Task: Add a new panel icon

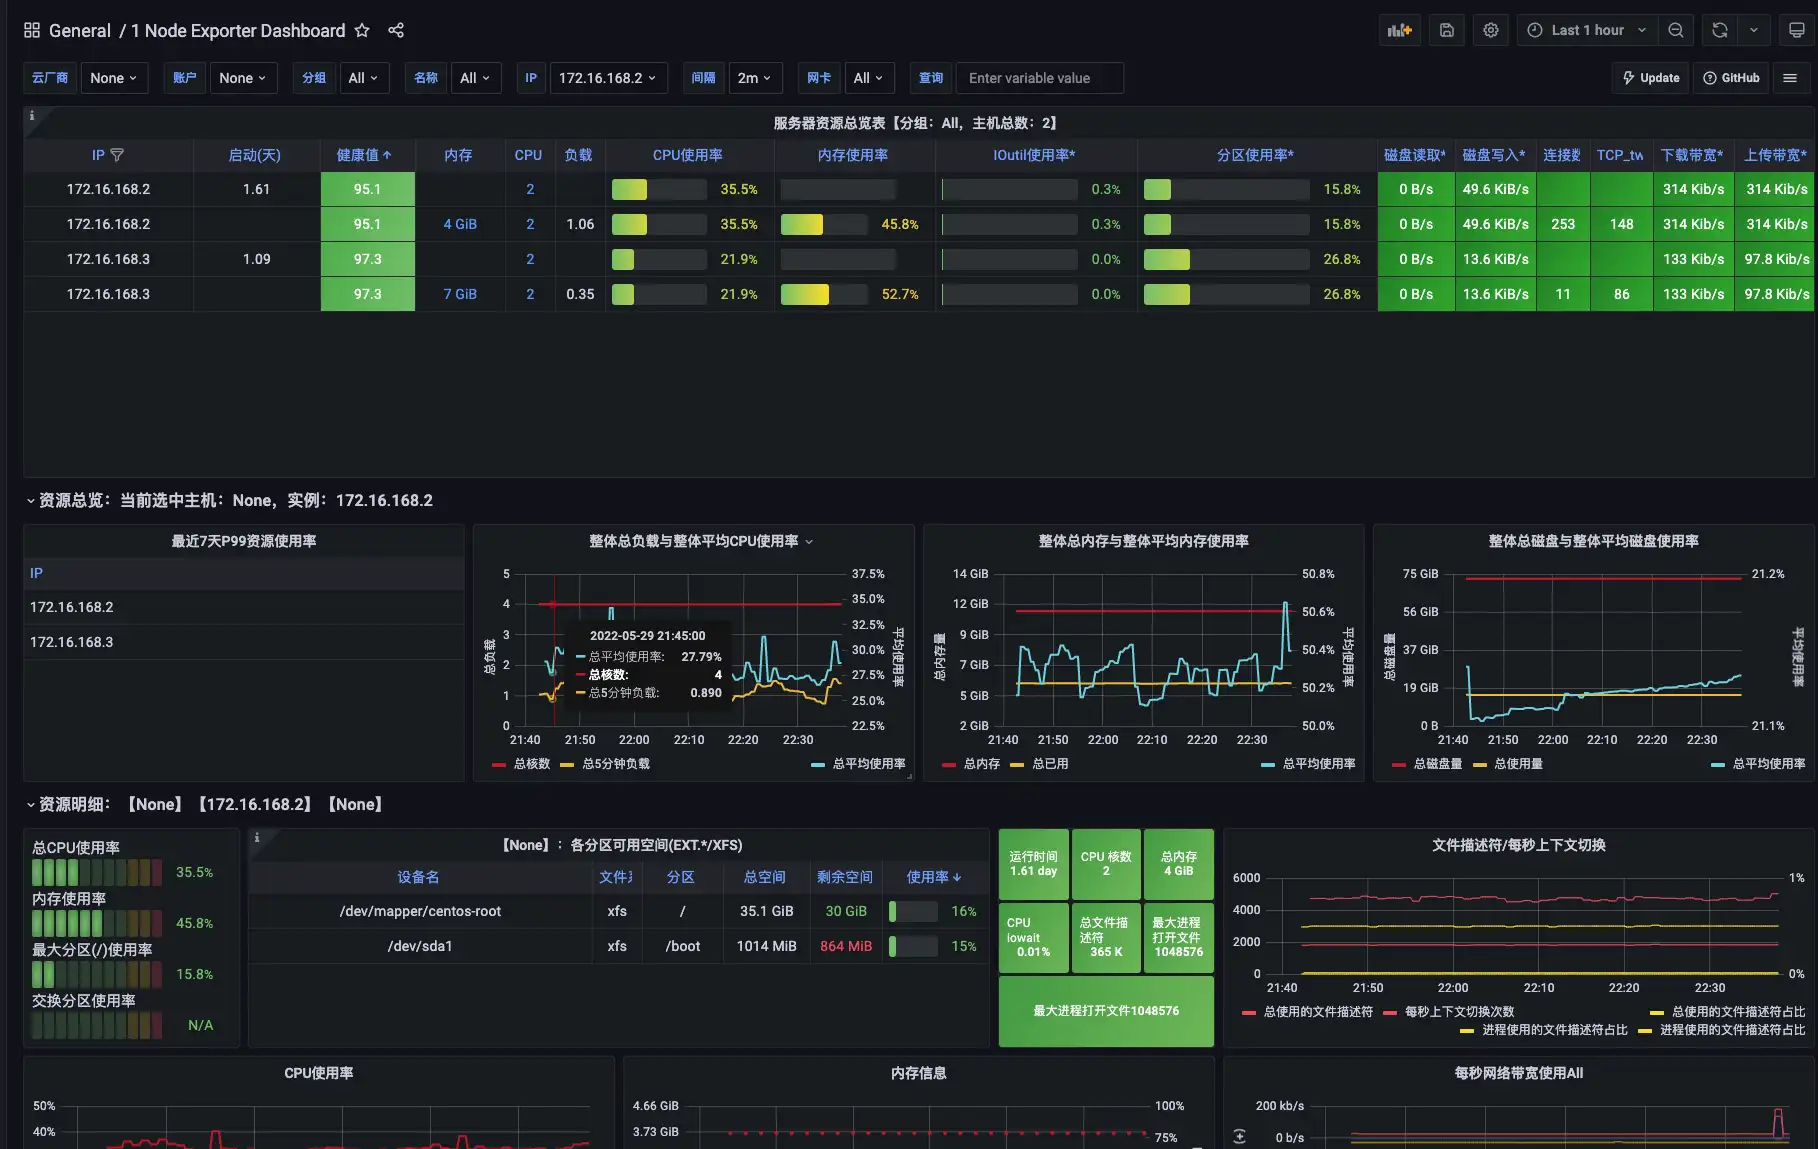Action: 1400,30
